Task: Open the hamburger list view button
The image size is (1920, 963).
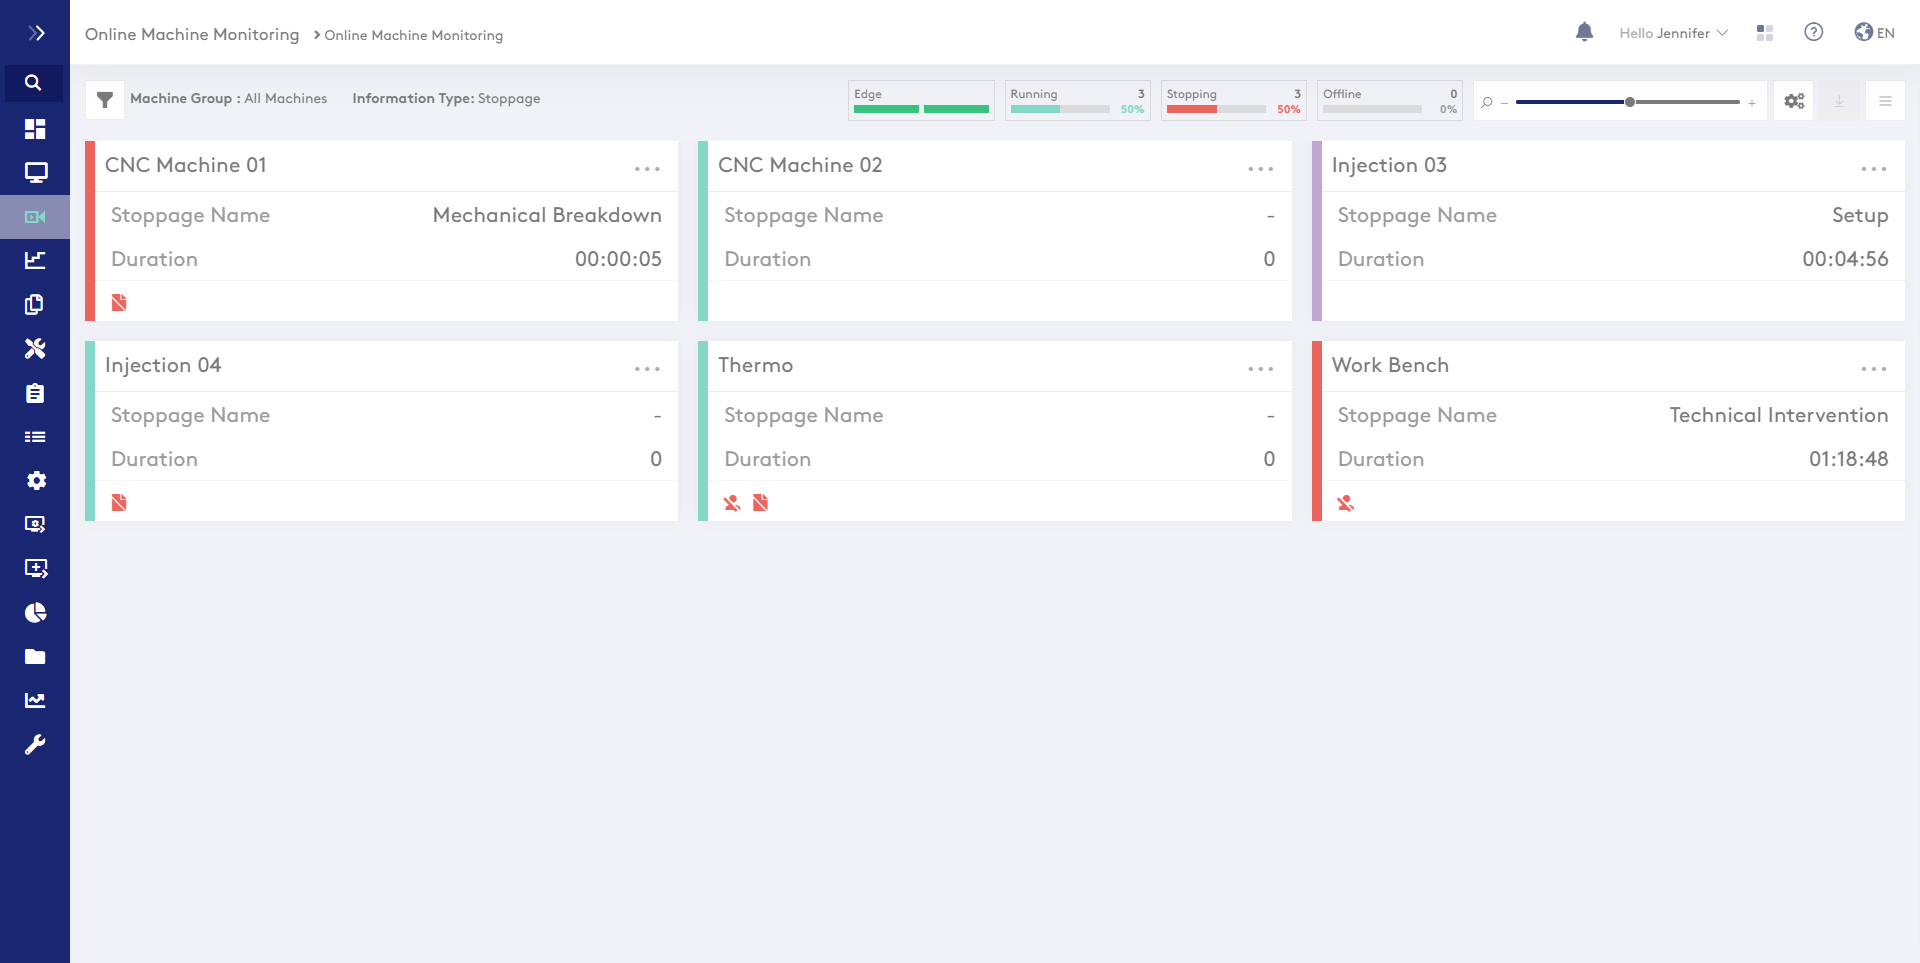Action: click(1885, 101)
